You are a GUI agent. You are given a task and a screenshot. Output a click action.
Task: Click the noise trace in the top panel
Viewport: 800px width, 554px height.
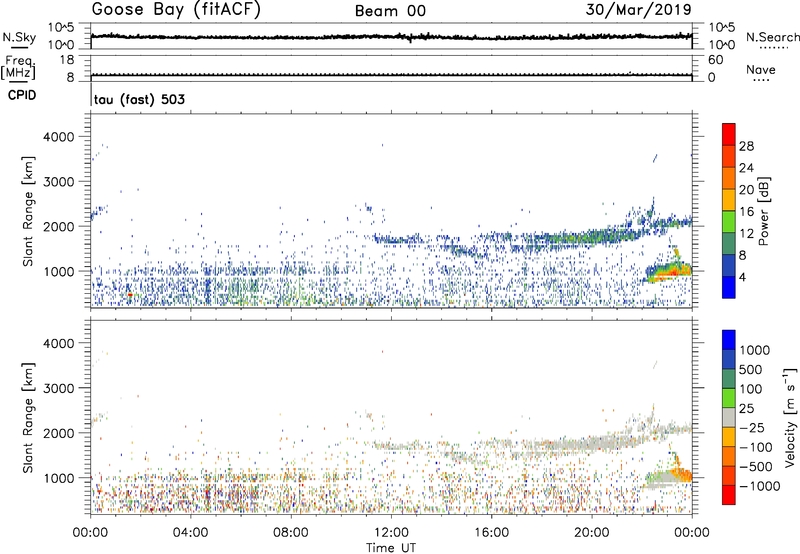(391, 37)
